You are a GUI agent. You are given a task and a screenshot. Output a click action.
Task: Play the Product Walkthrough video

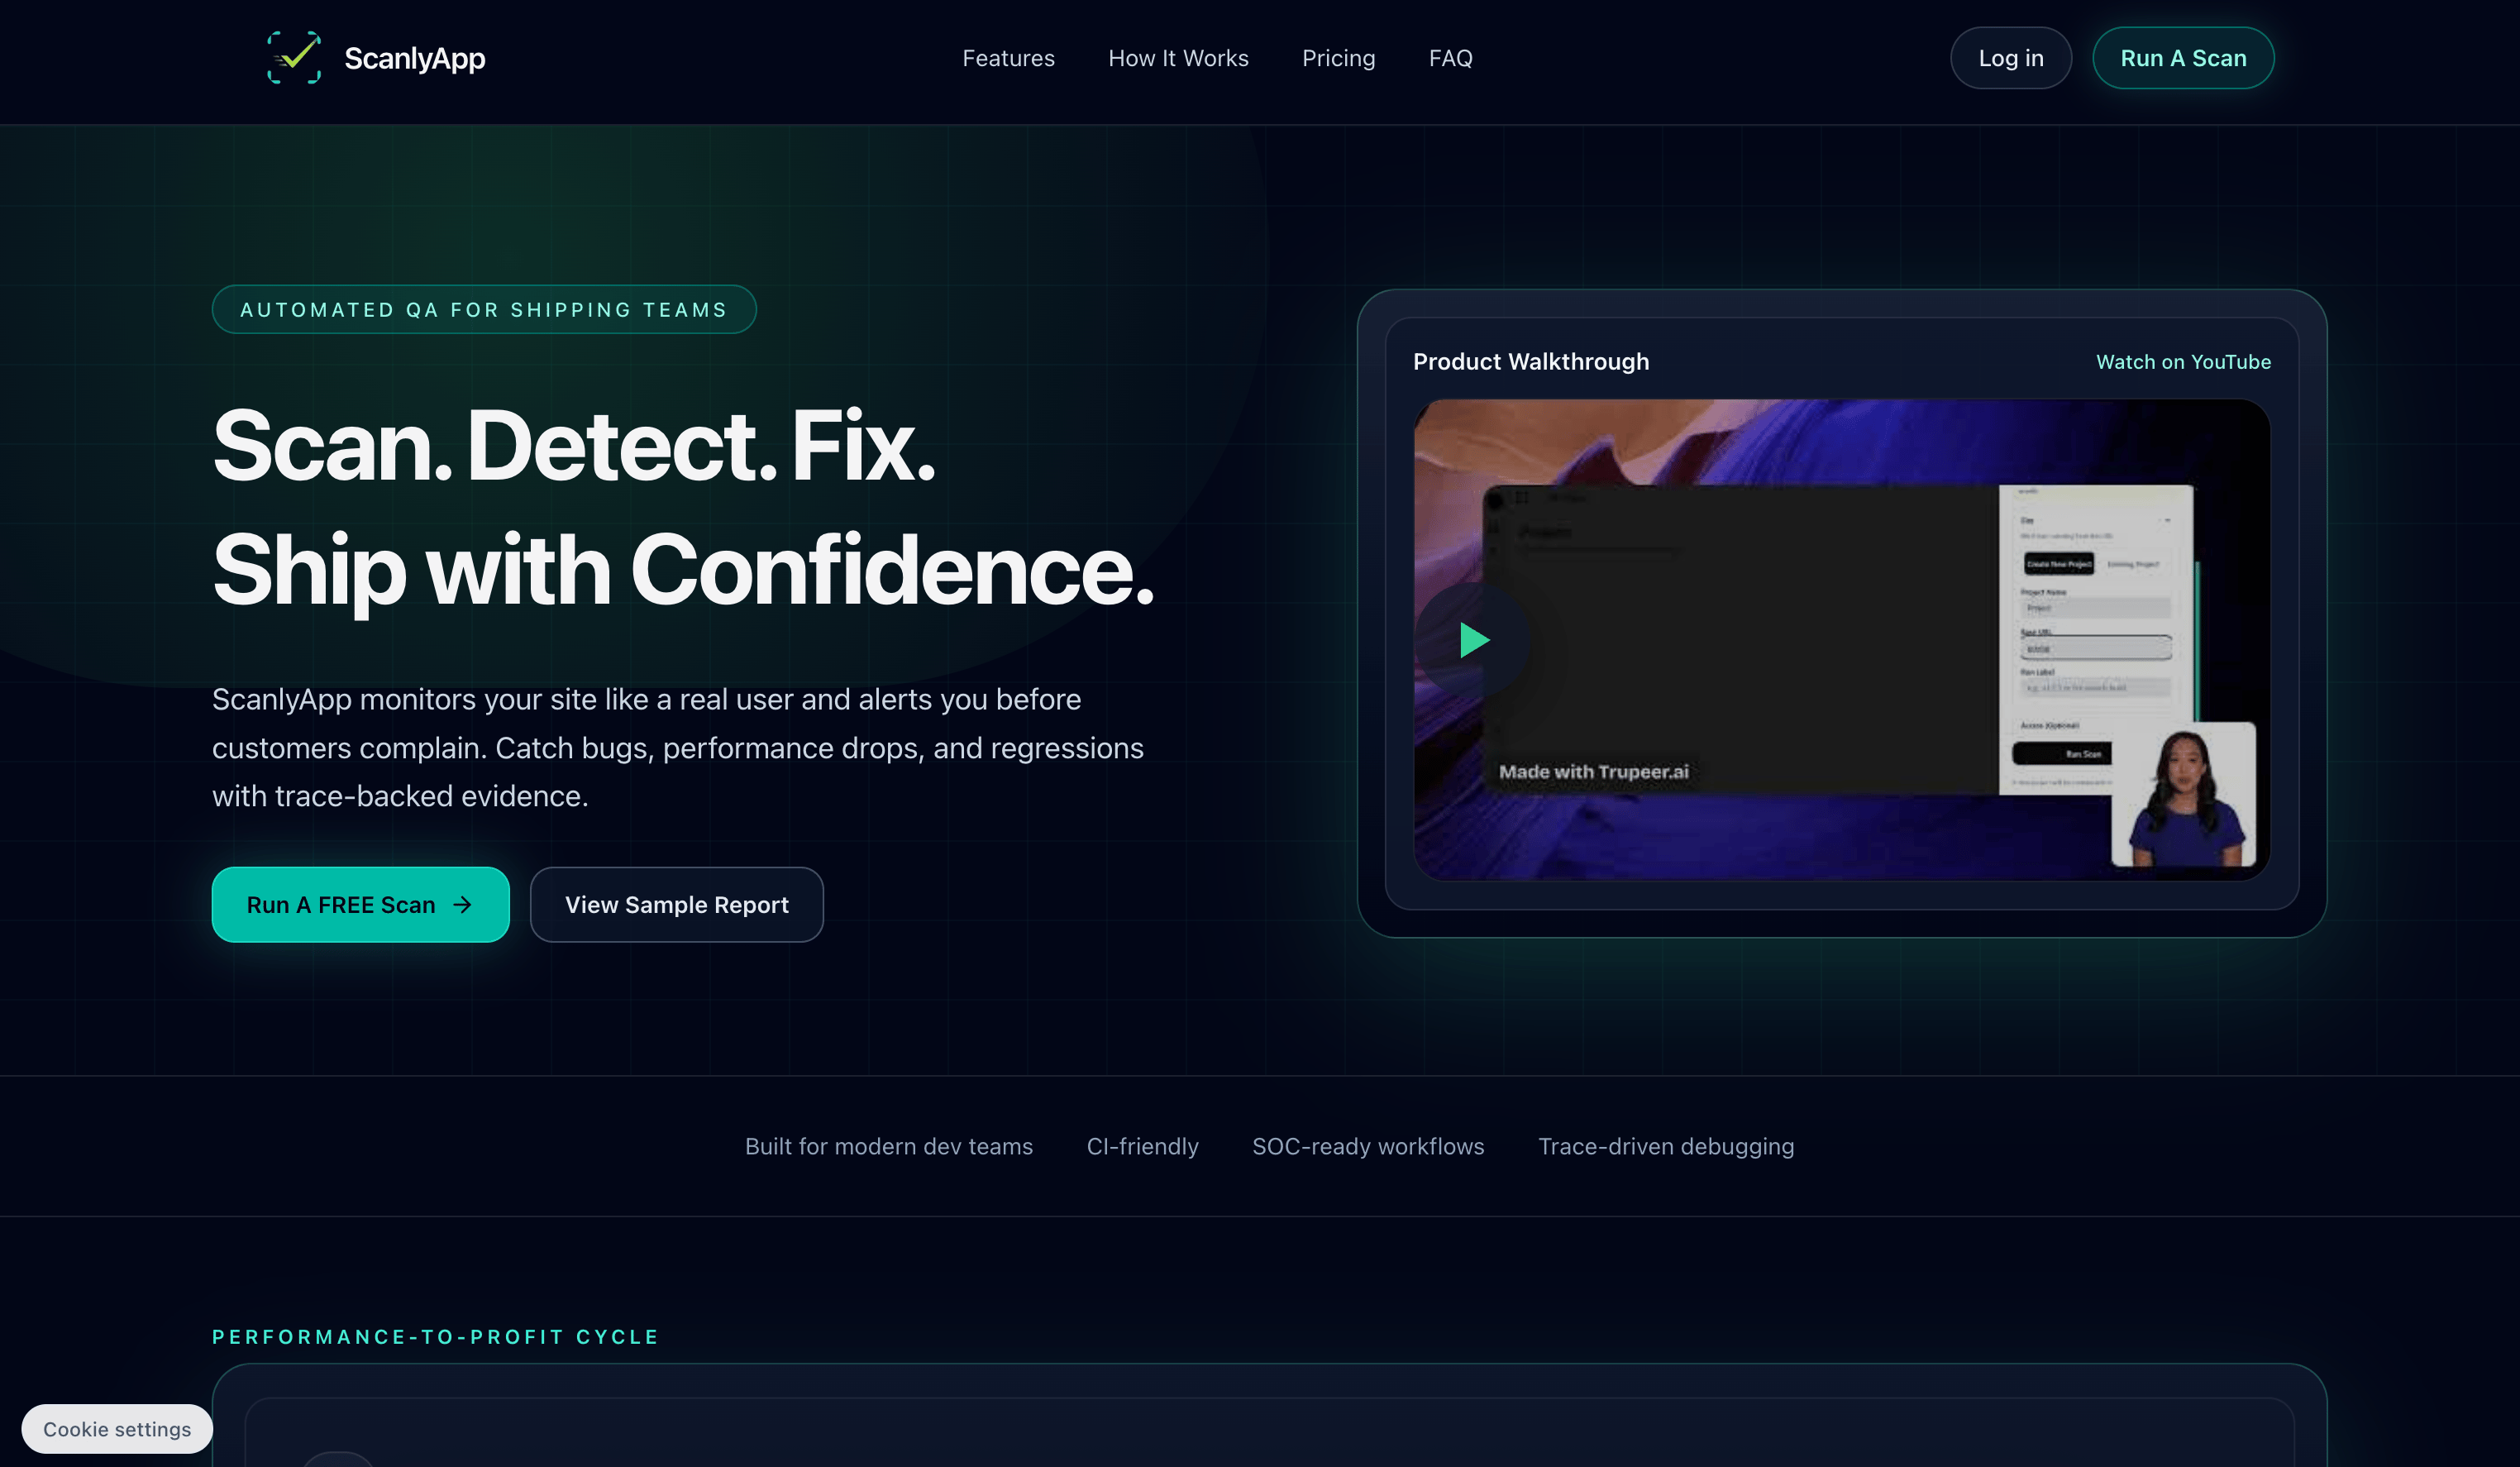(1472, 640)
